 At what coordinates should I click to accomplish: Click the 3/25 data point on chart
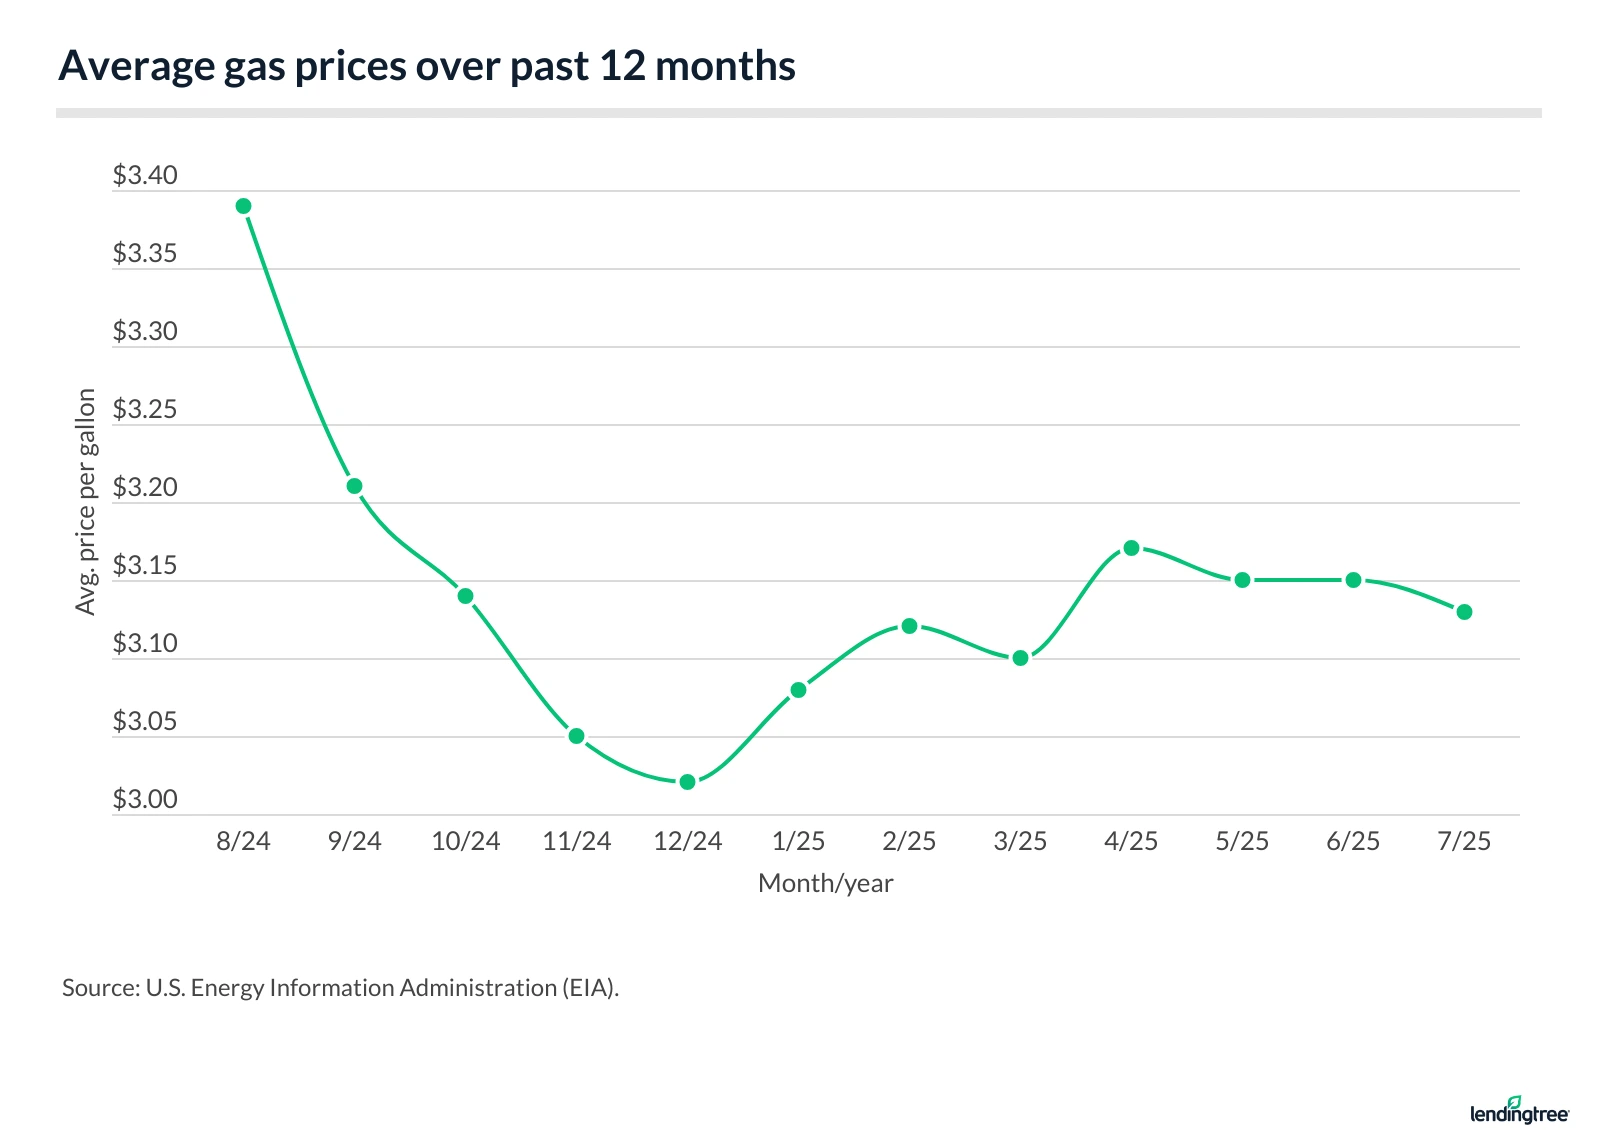(x=1020, y=658)
